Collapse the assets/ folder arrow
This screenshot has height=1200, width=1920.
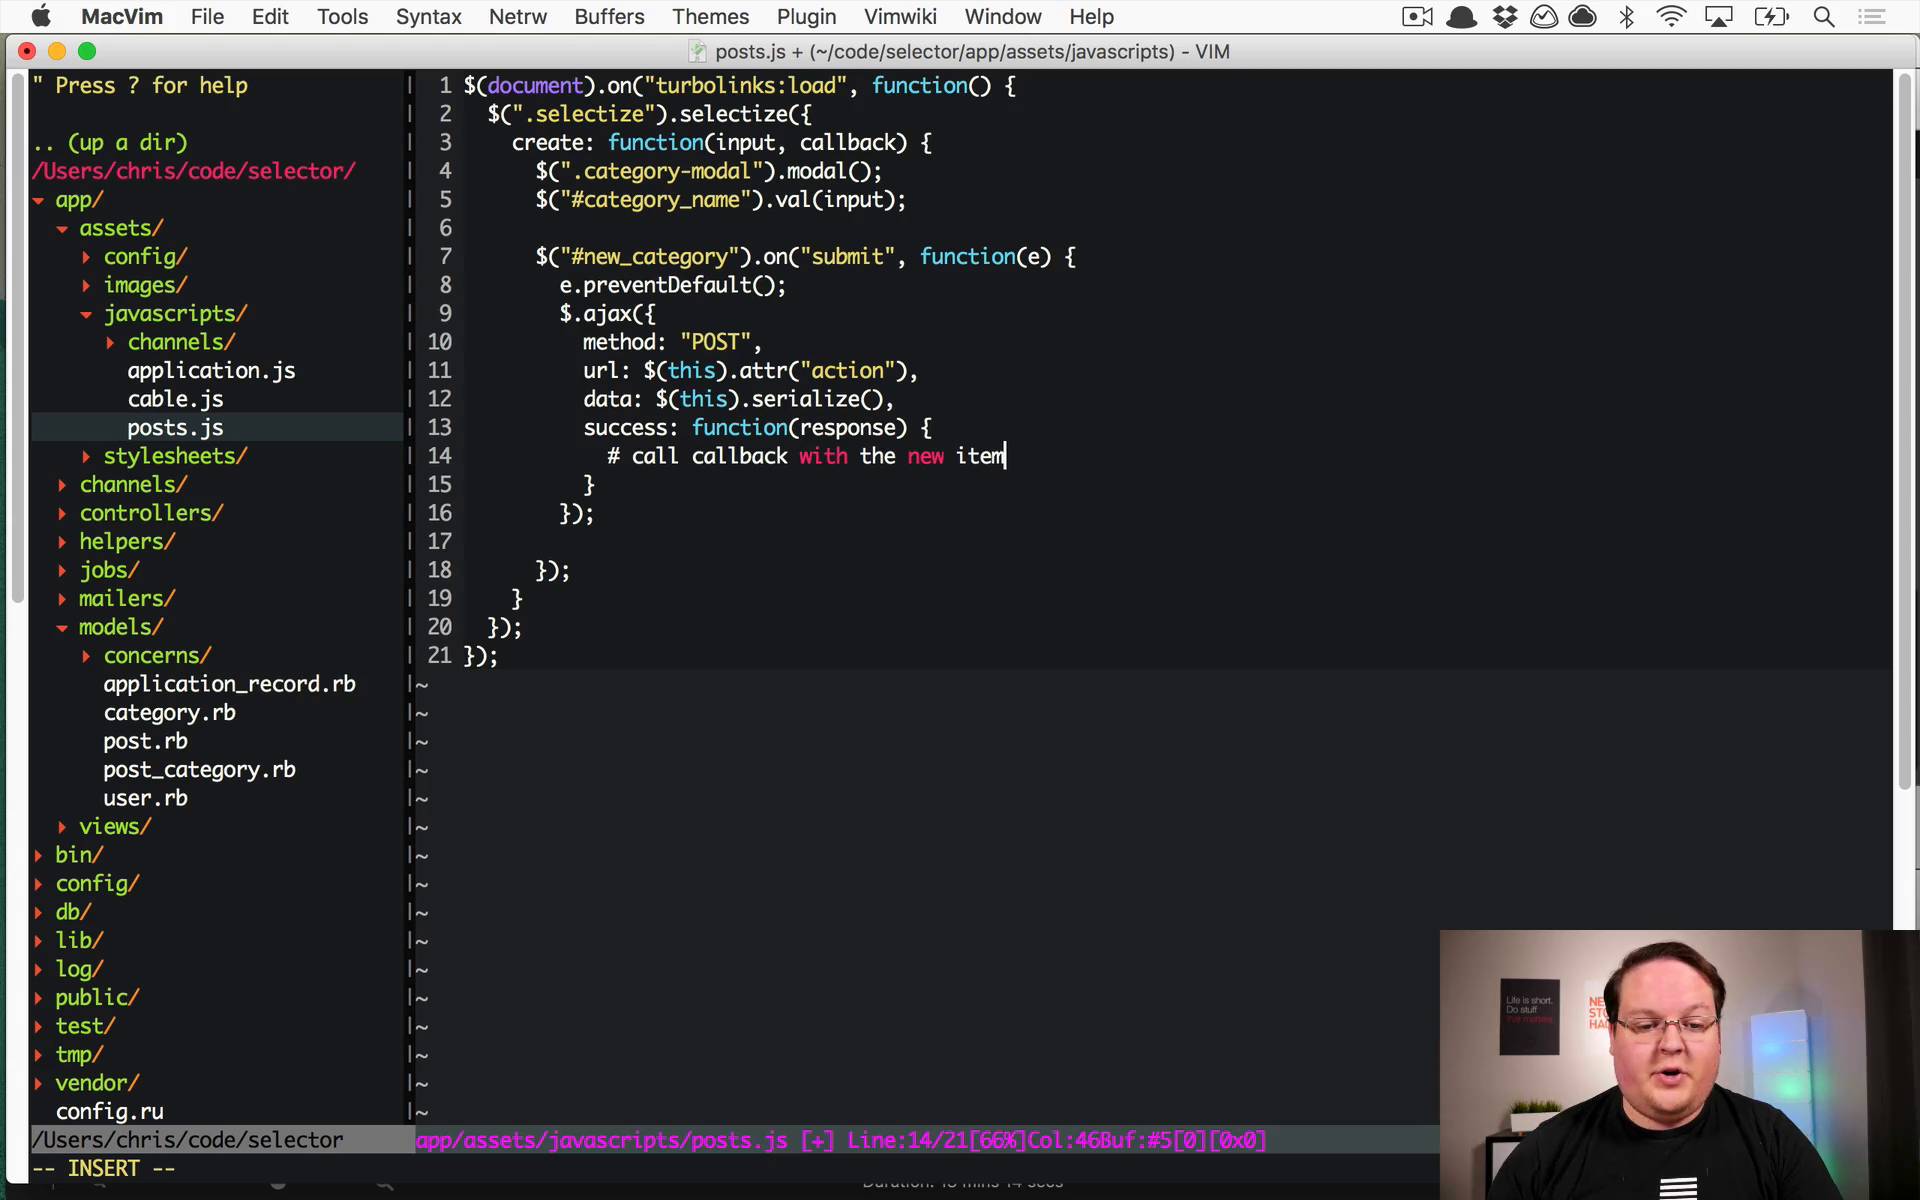[x=62, y=229]
